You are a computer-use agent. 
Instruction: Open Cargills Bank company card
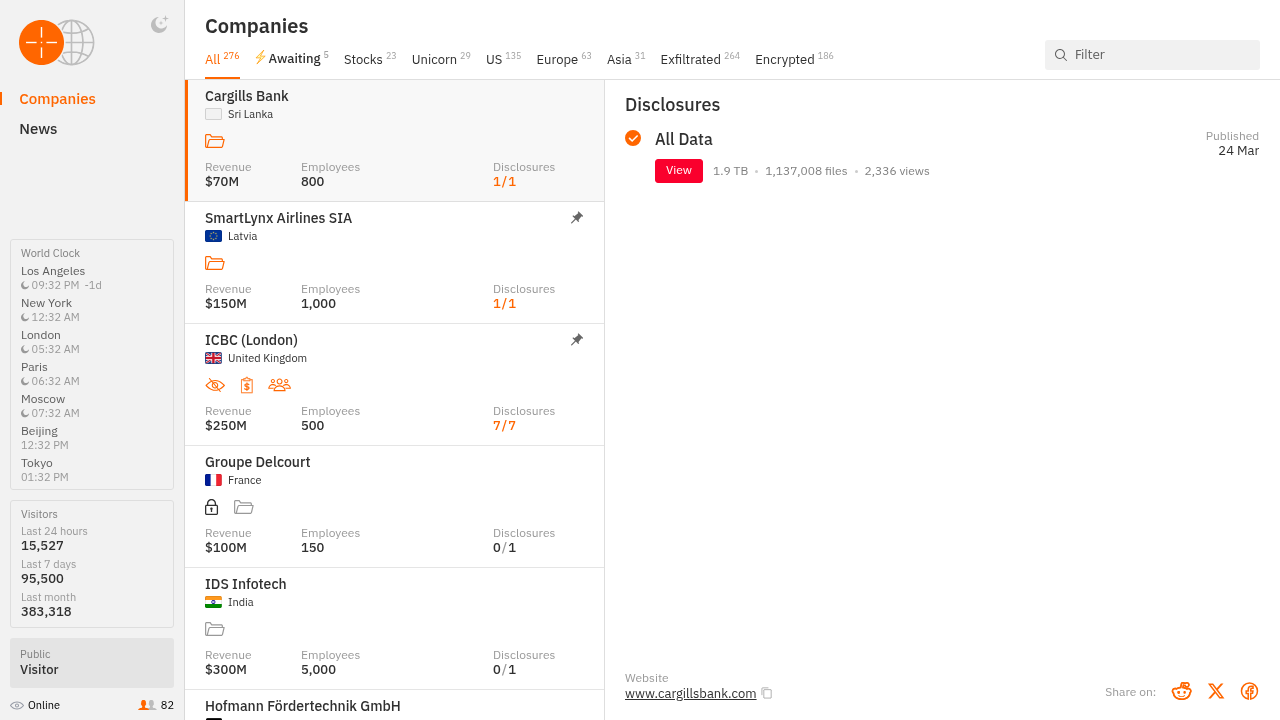(395, 141)
